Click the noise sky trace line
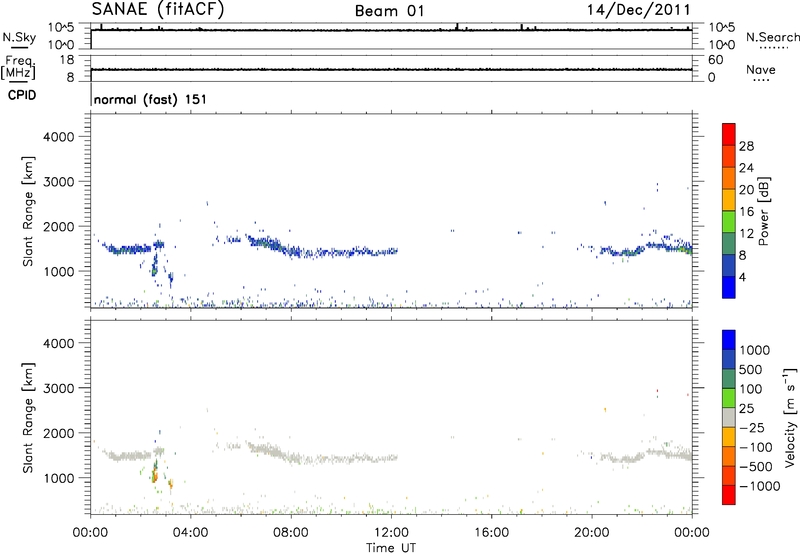 coord(391,30)
